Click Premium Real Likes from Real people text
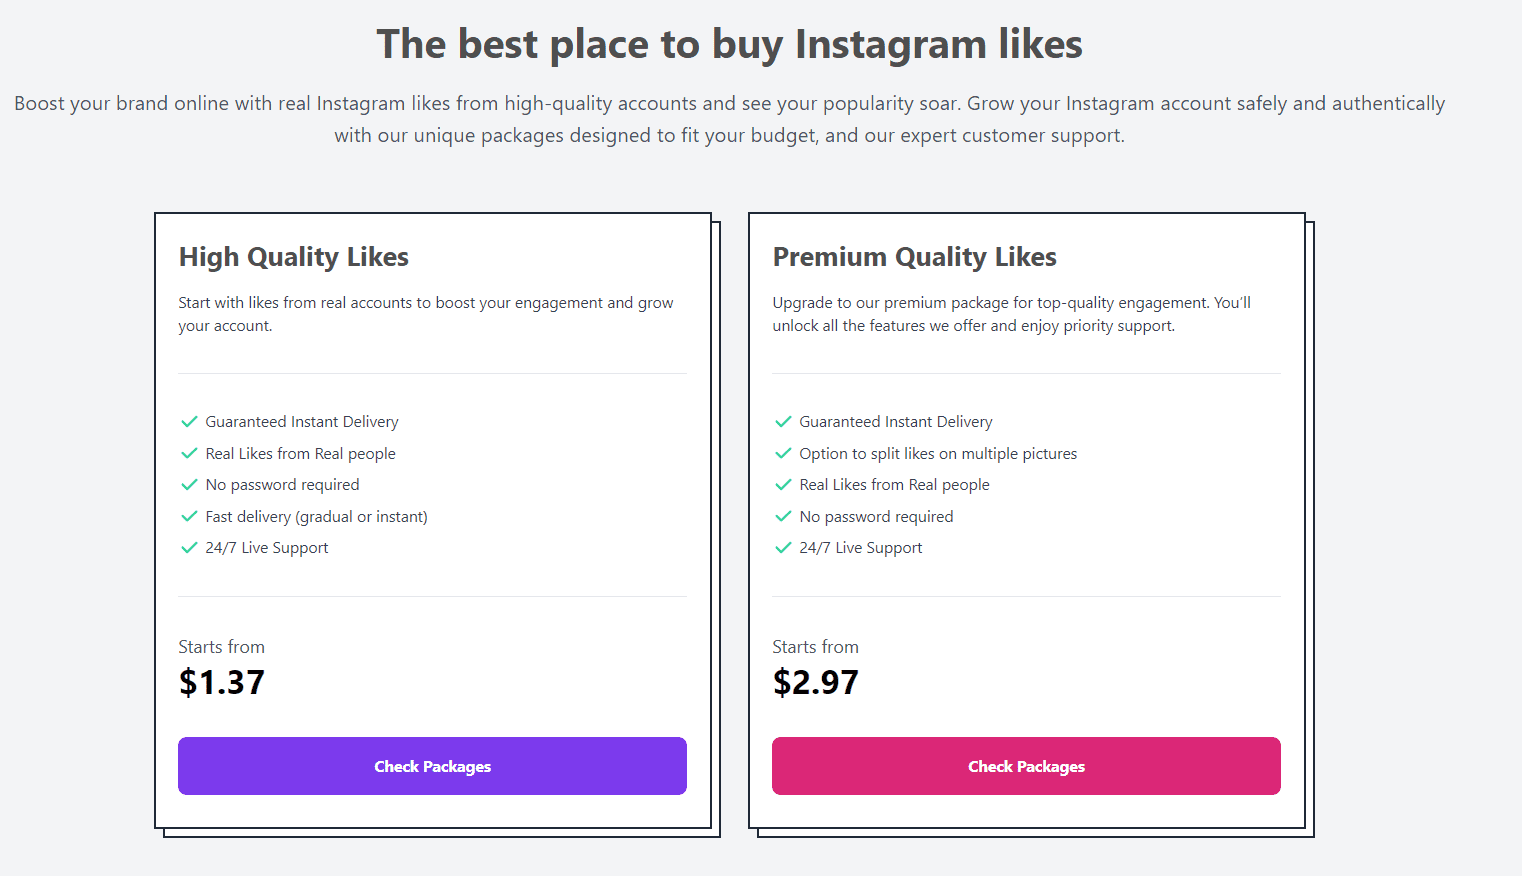This screenshot has width=1522, height=876. 894,485
